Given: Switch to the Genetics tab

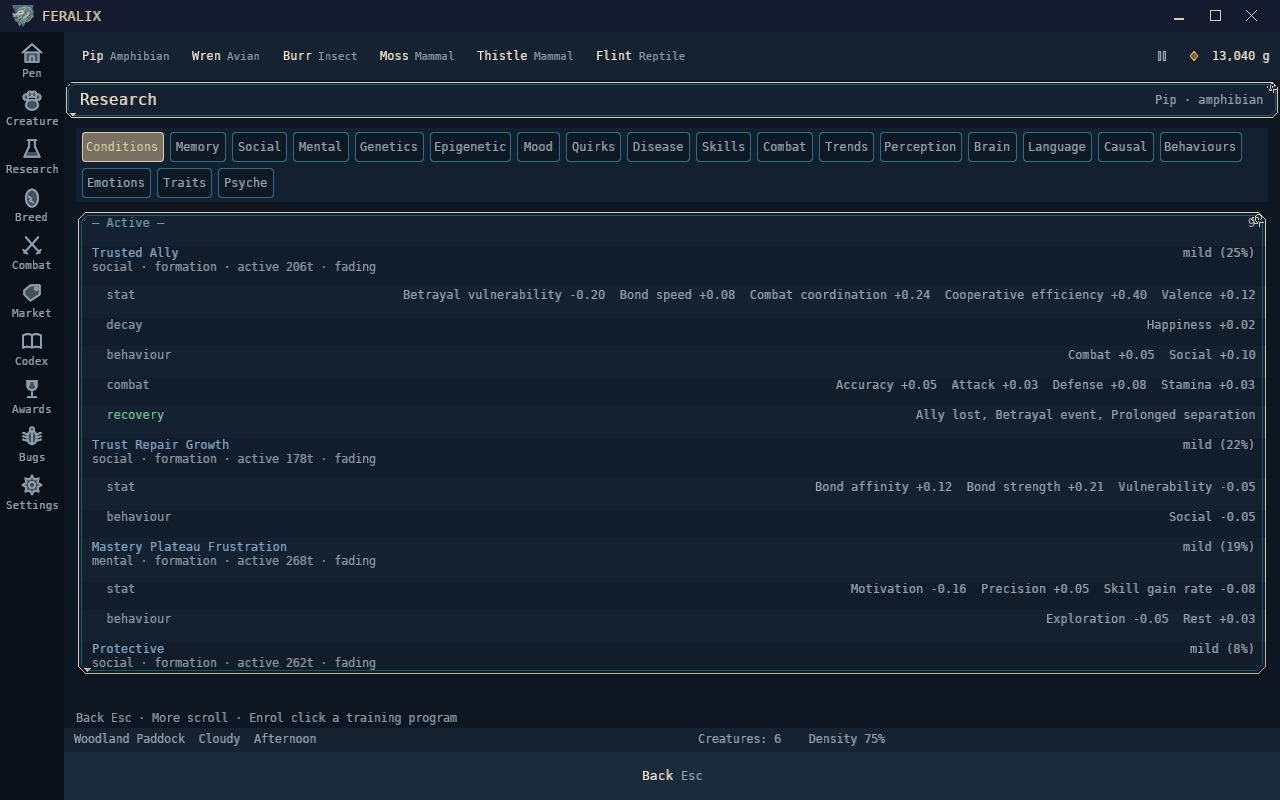Looking at the screenshot, I should coord(388,147).
